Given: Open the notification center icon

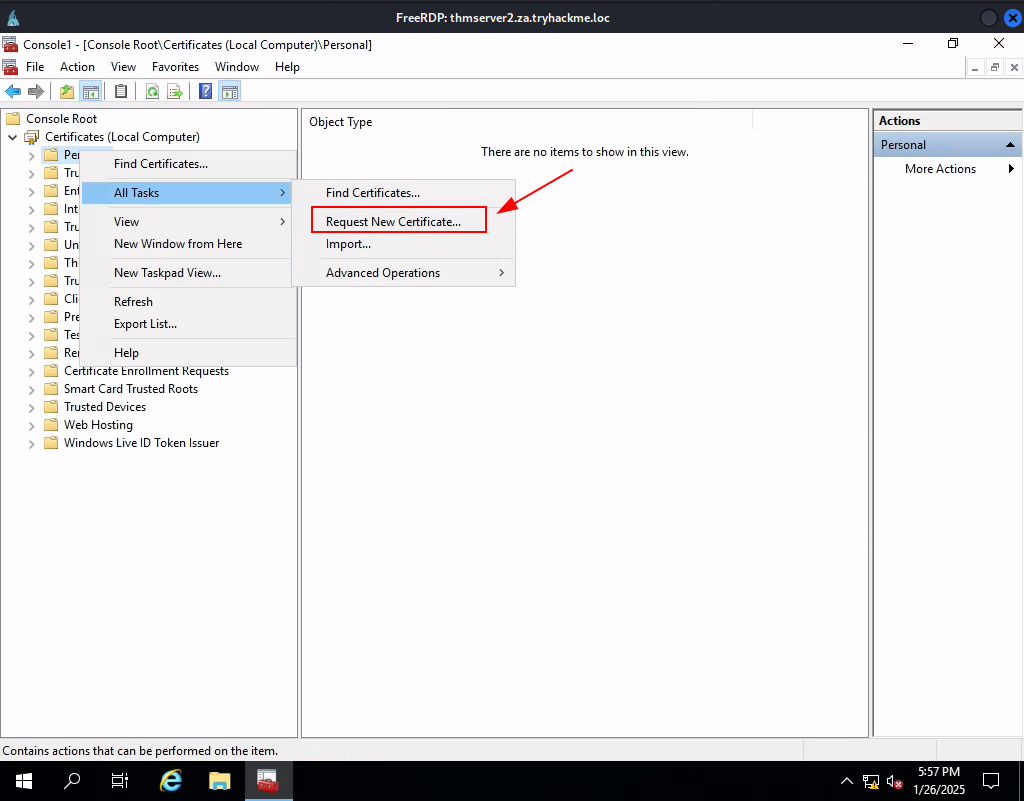Looking at the screenshot, I should tap(991, 781).
